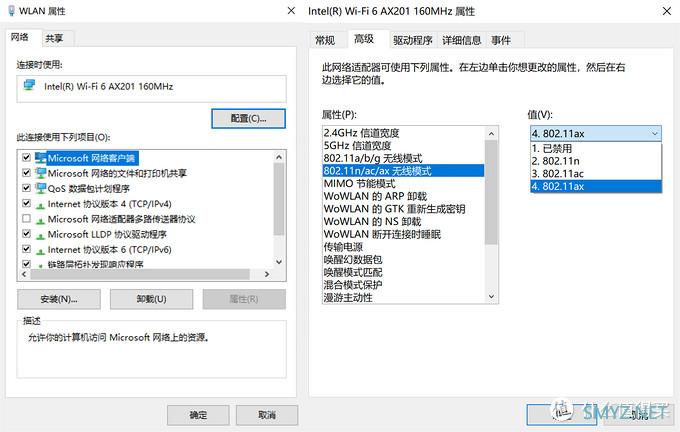
Task: Click the property list vertical scrollbar thumb
Action: 491,192
